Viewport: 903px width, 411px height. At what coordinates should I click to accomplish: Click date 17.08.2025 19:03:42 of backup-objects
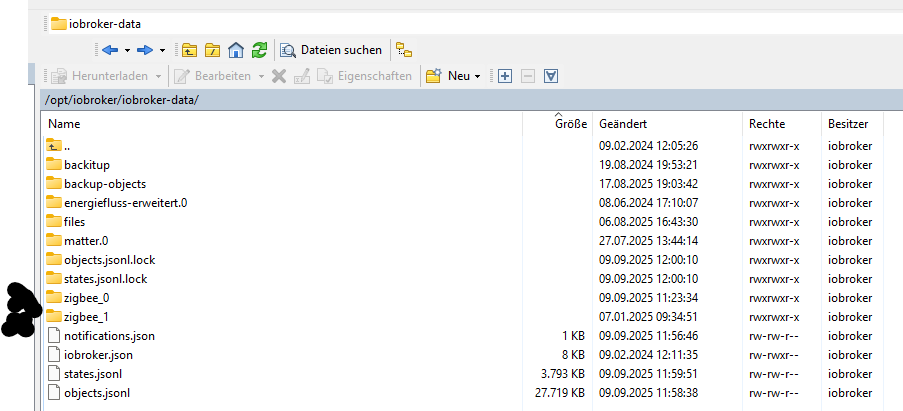pyautogui.click(x=648, y=184)
